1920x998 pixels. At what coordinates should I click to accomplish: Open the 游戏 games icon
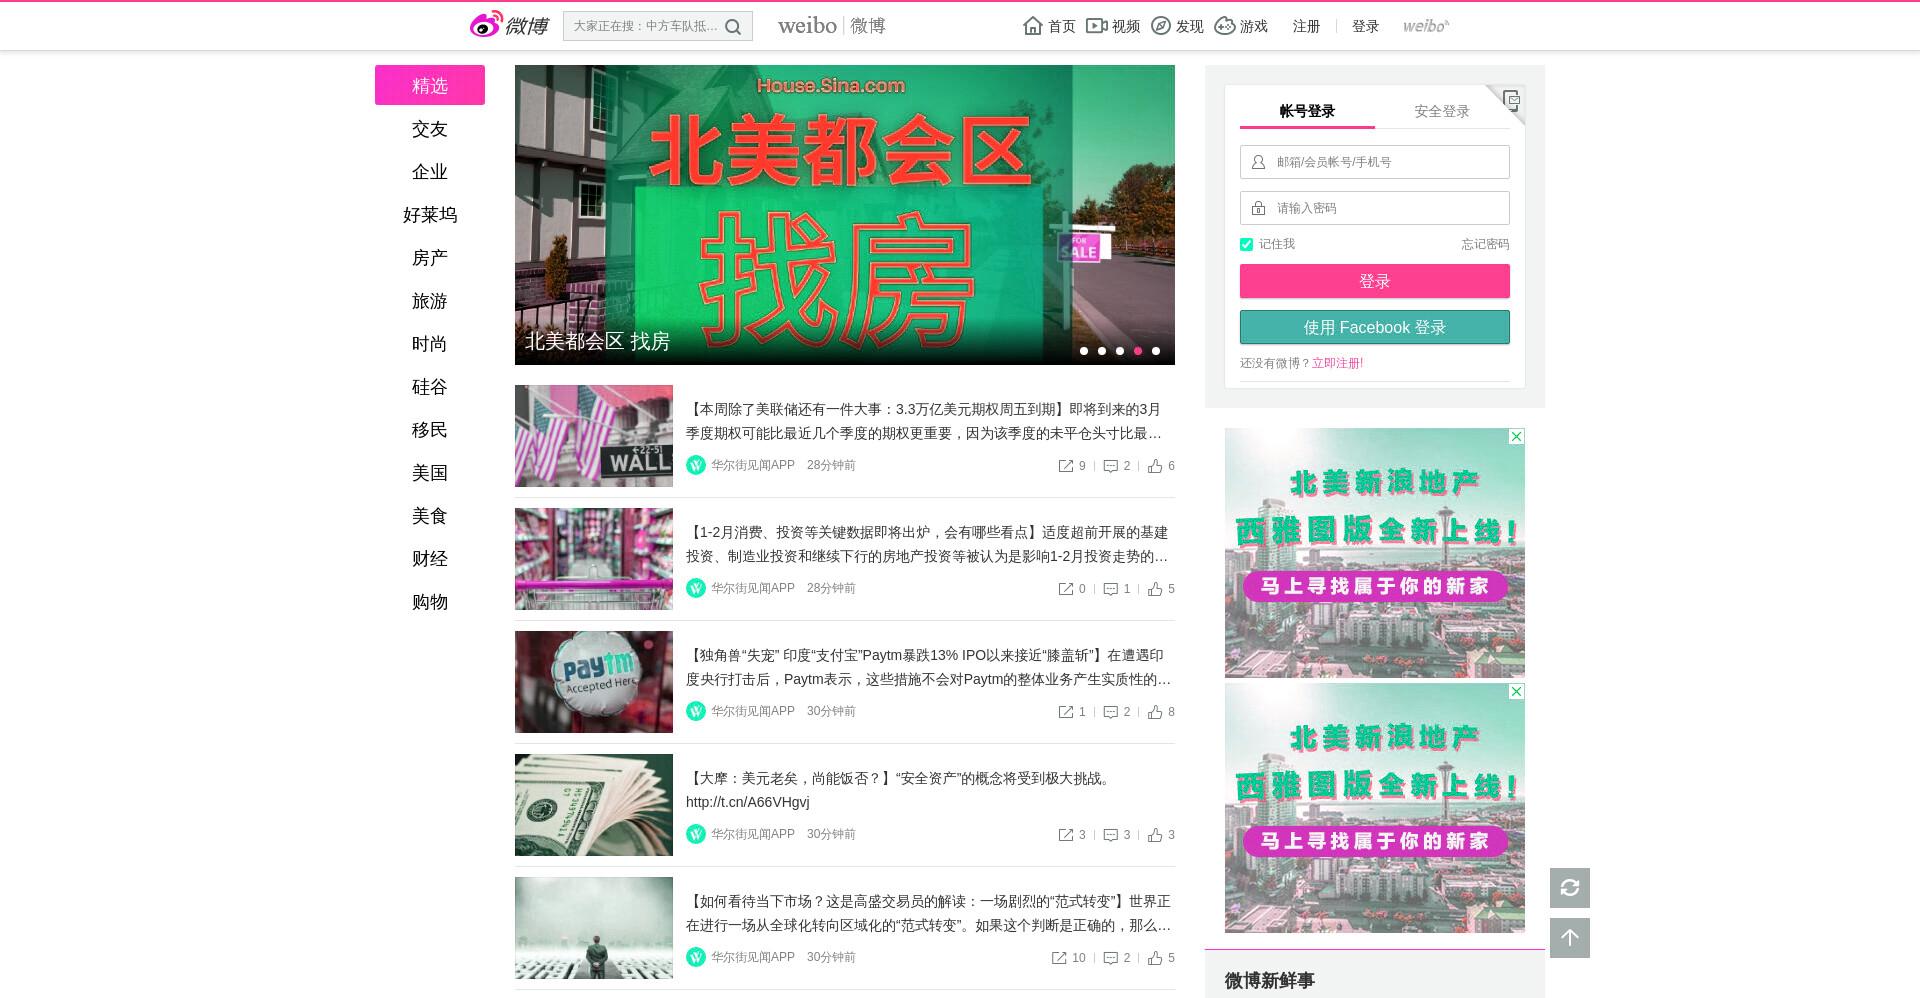click(1225, 26)
